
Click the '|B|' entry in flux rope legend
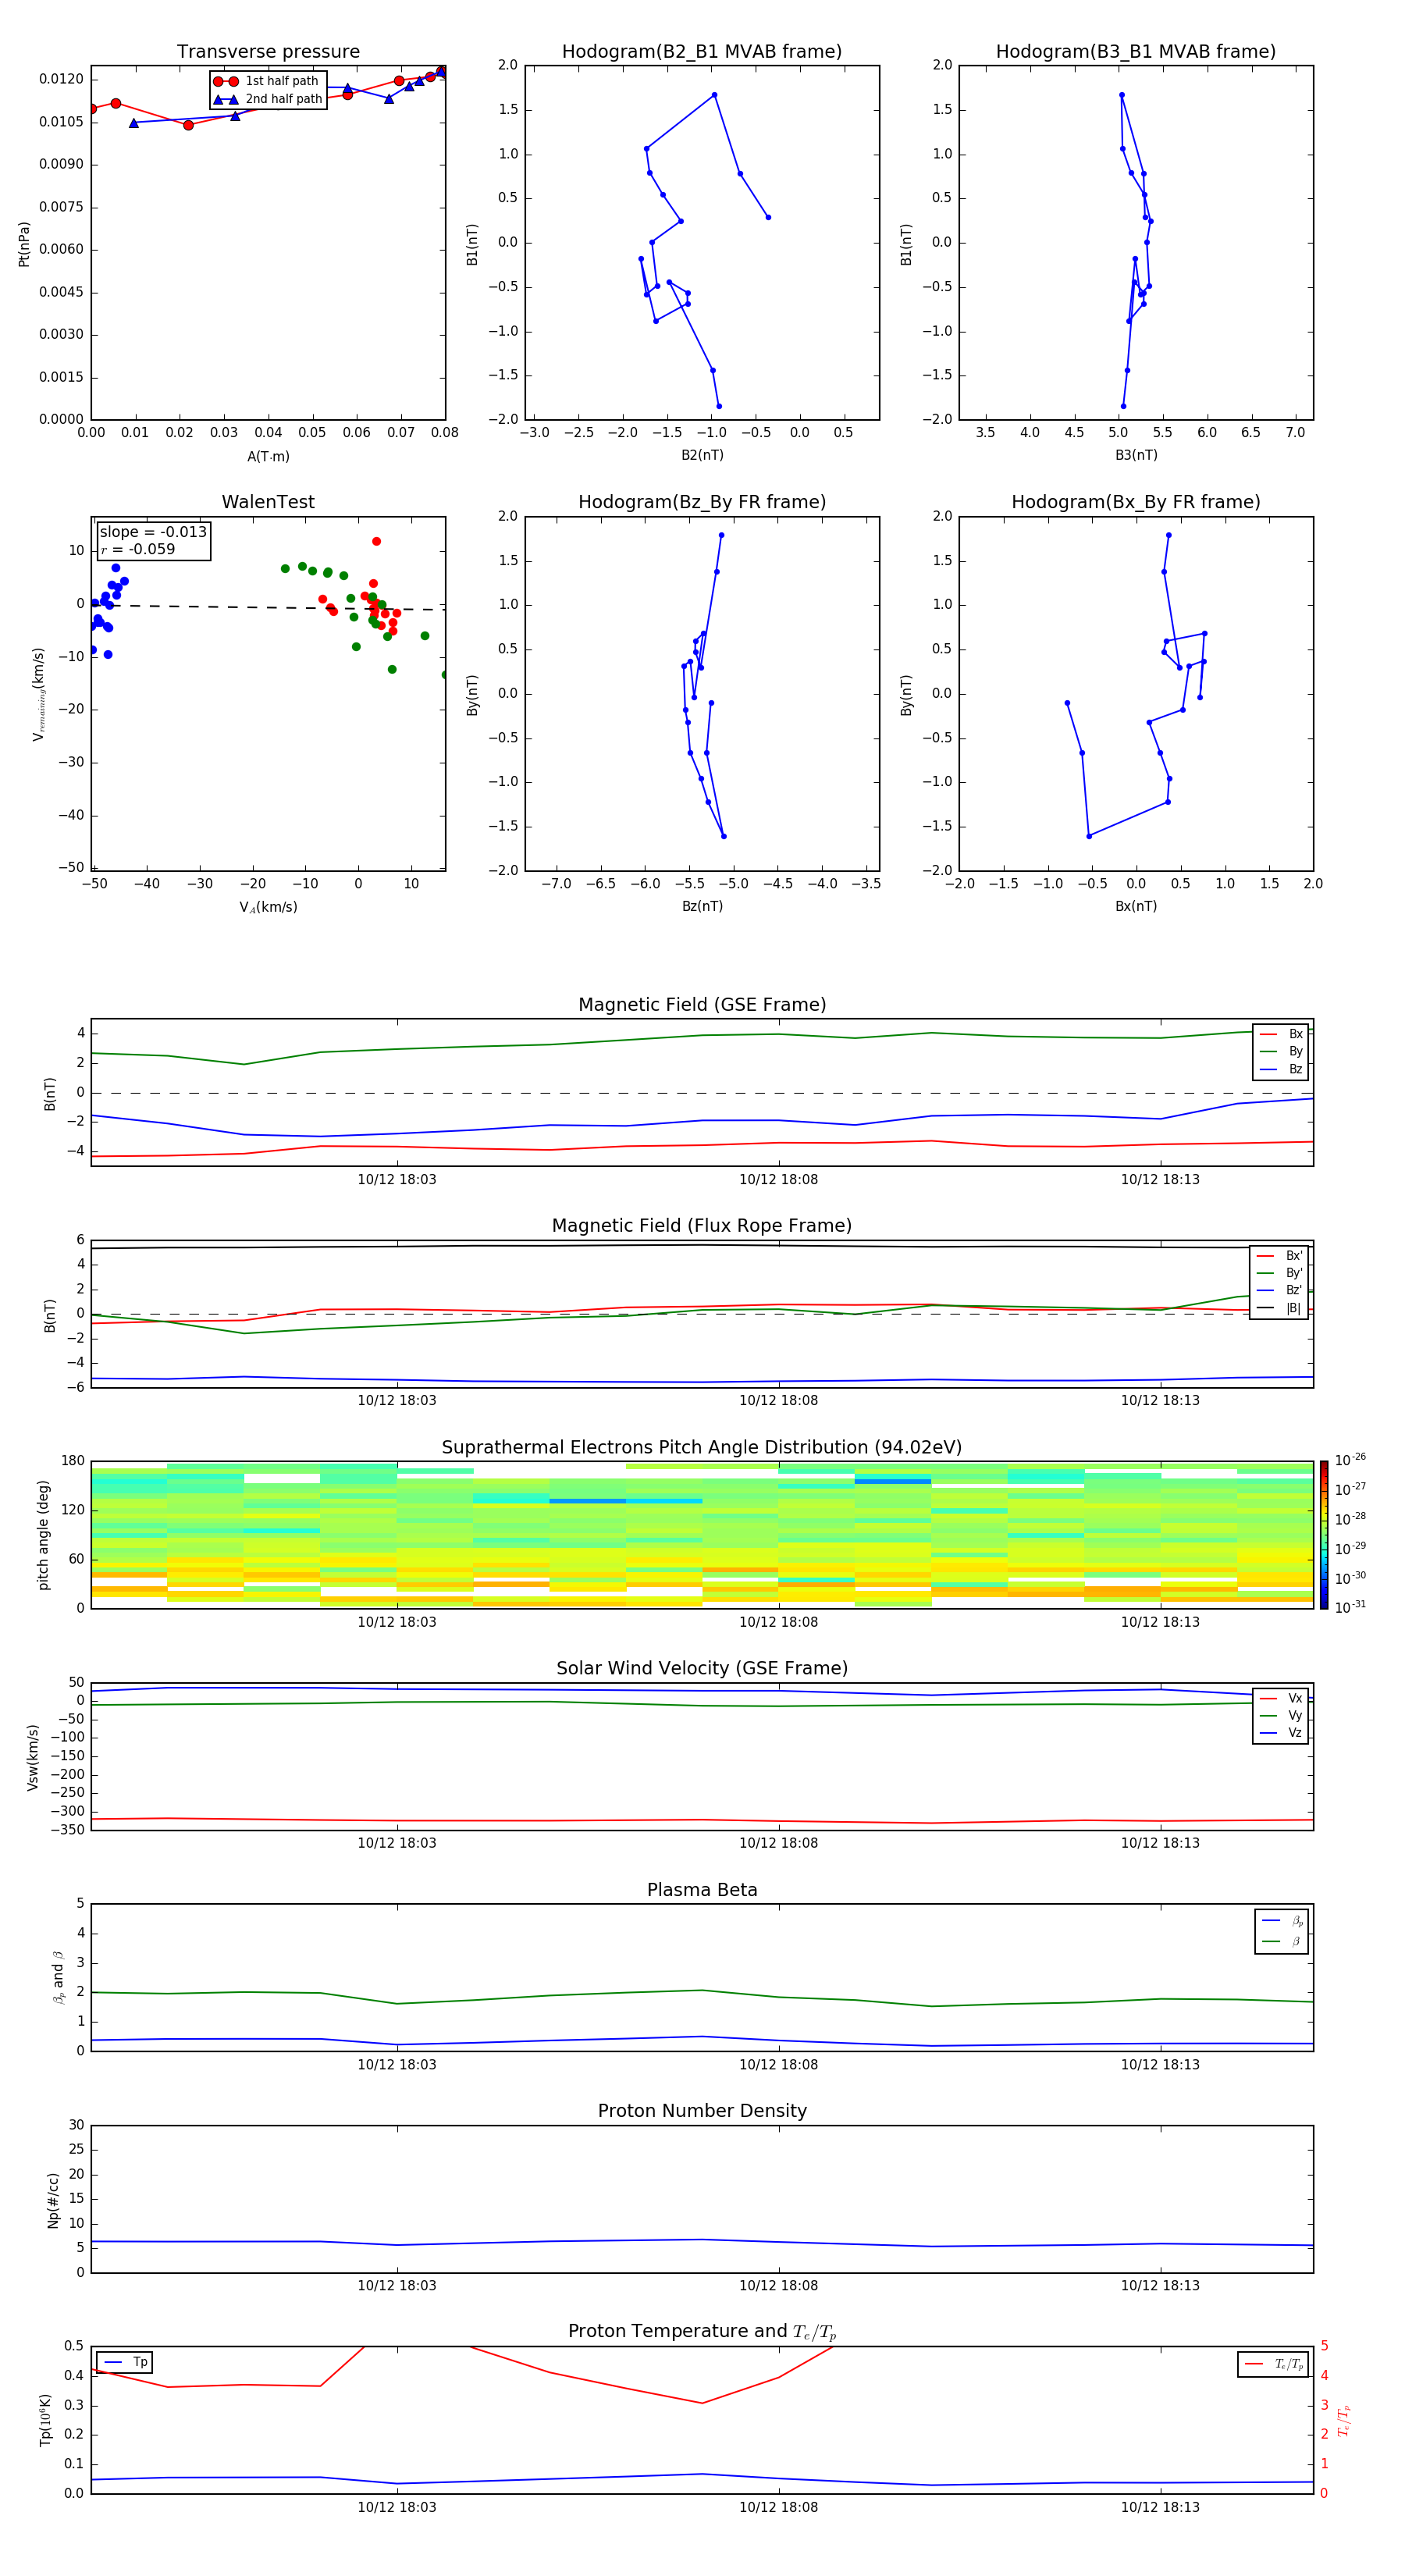[1279, 1308]
